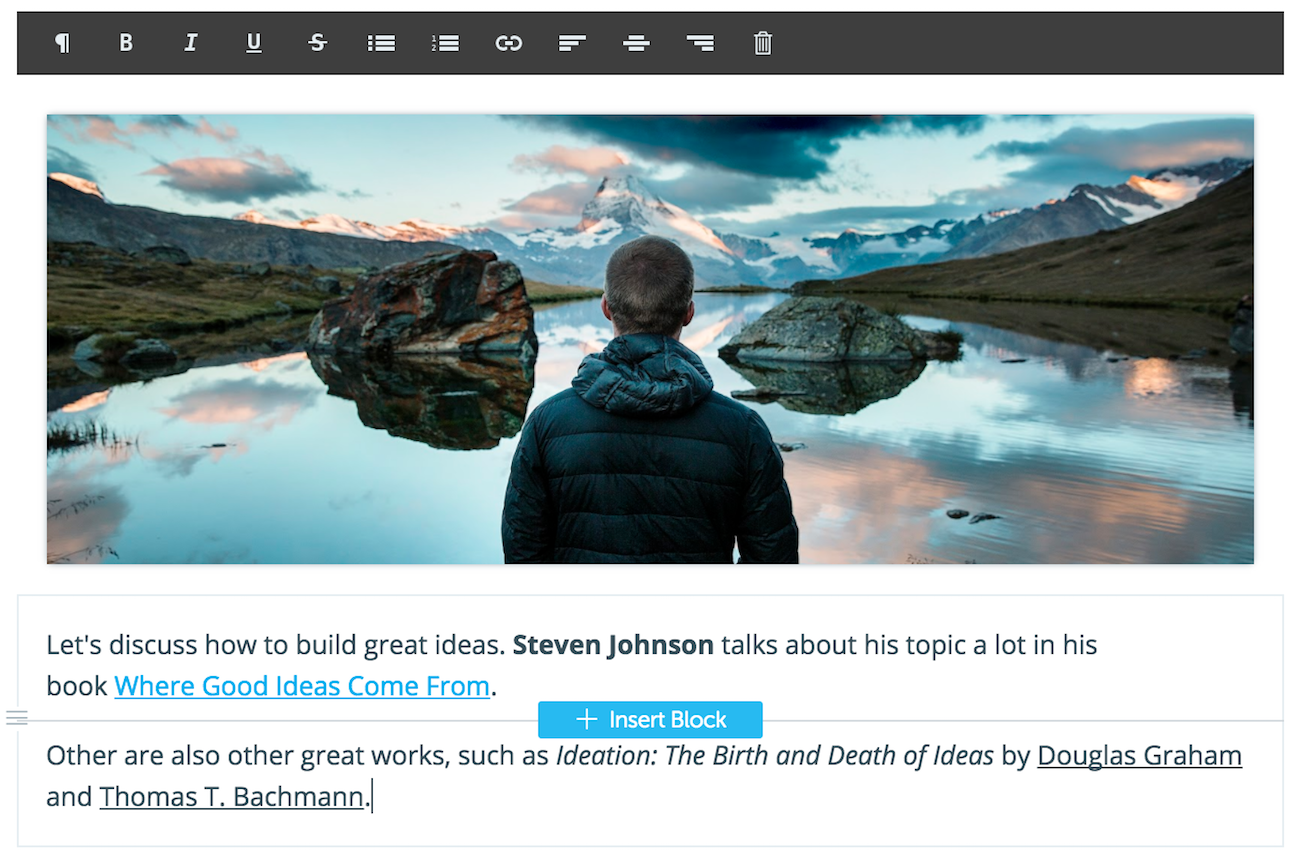1300x867 pixels.
Task: Click on the italic book title text
Action: pos(775,756)
